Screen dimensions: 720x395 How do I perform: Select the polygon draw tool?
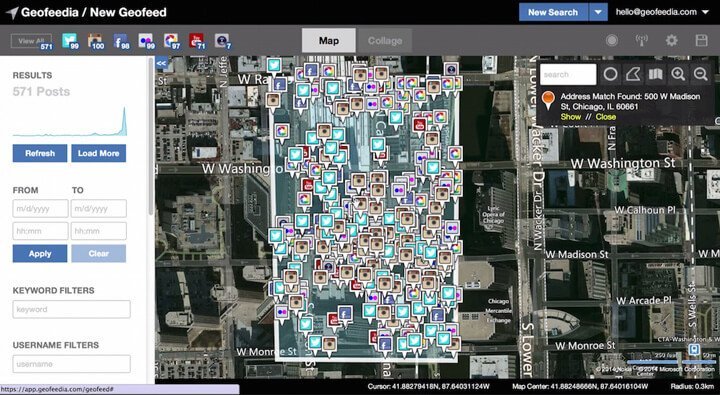pos(633,74)
